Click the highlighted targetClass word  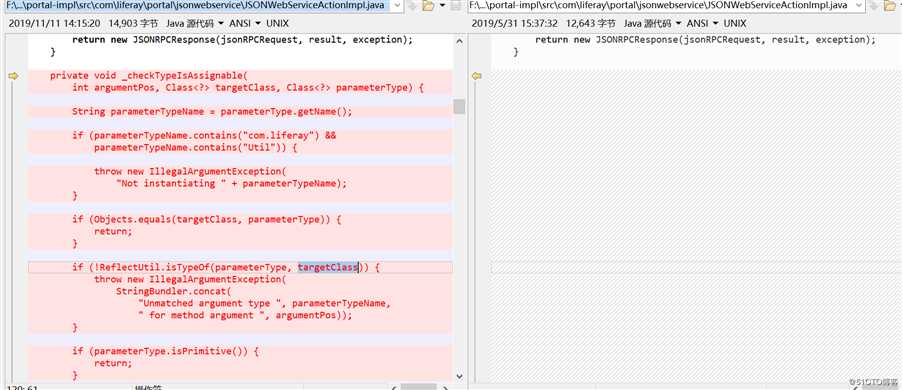tap(328, 267)
